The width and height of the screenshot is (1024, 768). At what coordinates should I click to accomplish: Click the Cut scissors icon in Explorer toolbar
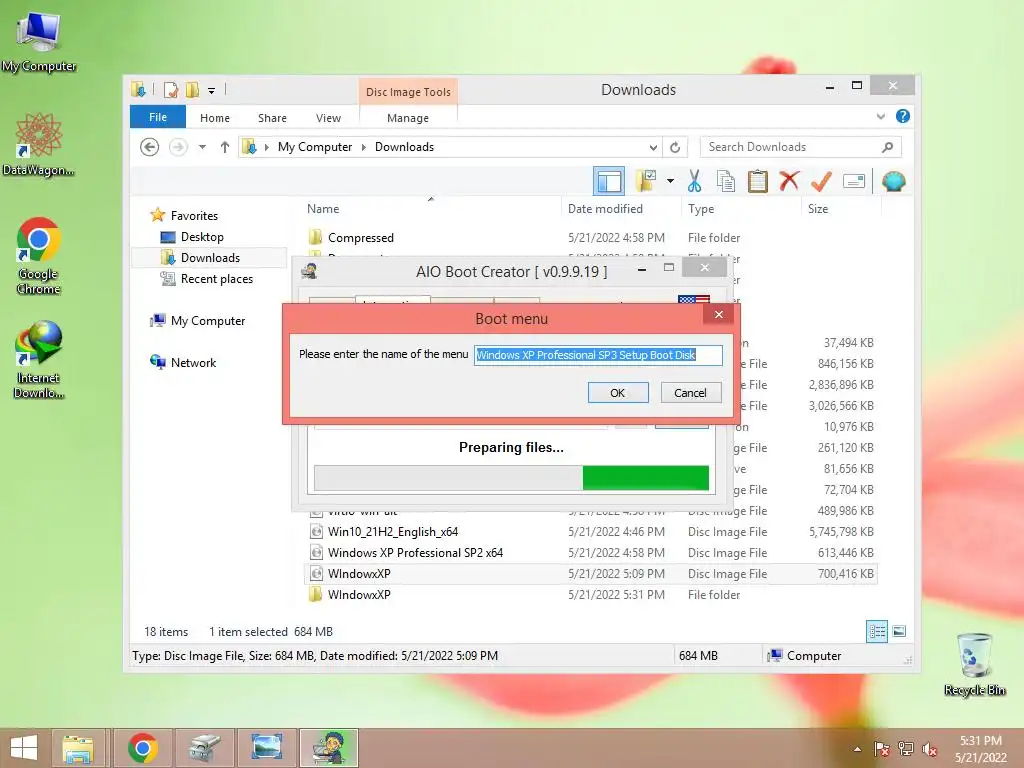[x=694, y=181]
